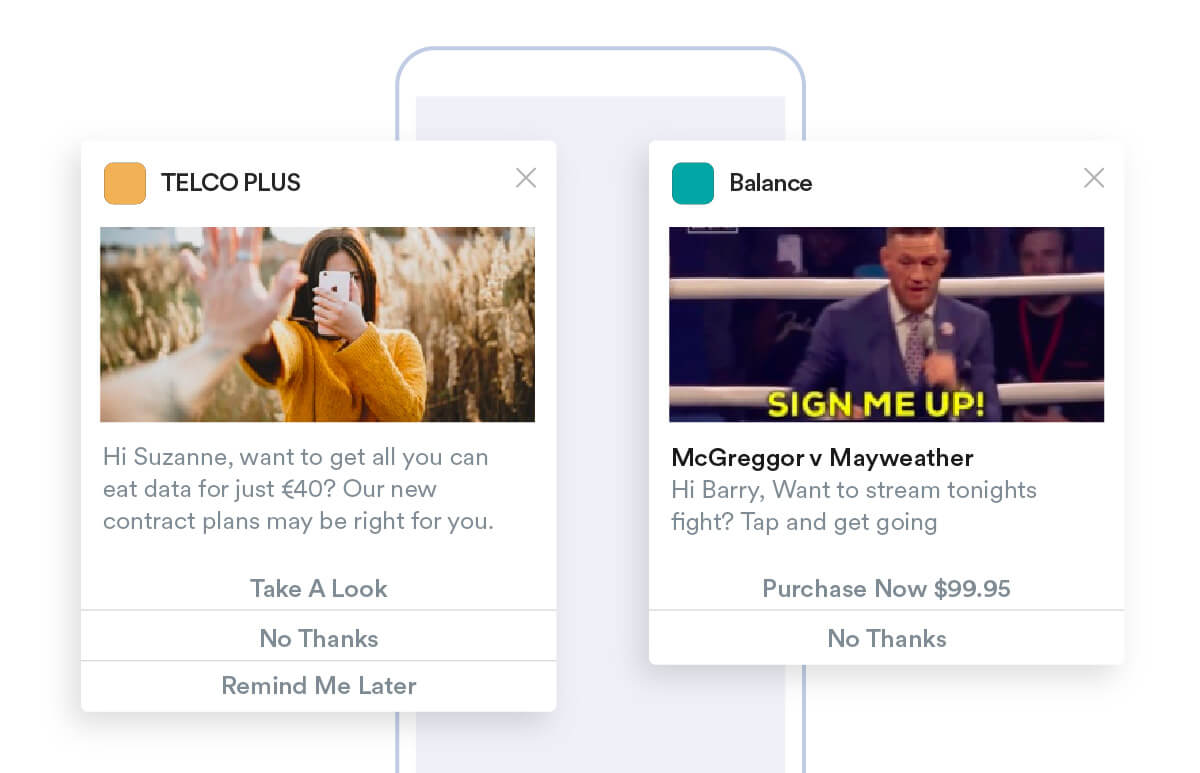The height and width of the screenshot is (773, 1200).
Task: Click the Hi Barry stream fight message
Action: coord(854,506)
